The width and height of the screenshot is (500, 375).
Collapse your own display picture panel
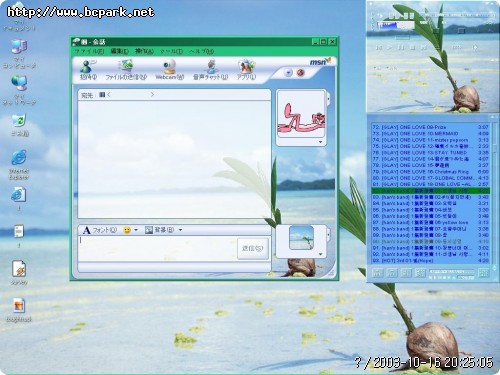[x=328, y=234]
